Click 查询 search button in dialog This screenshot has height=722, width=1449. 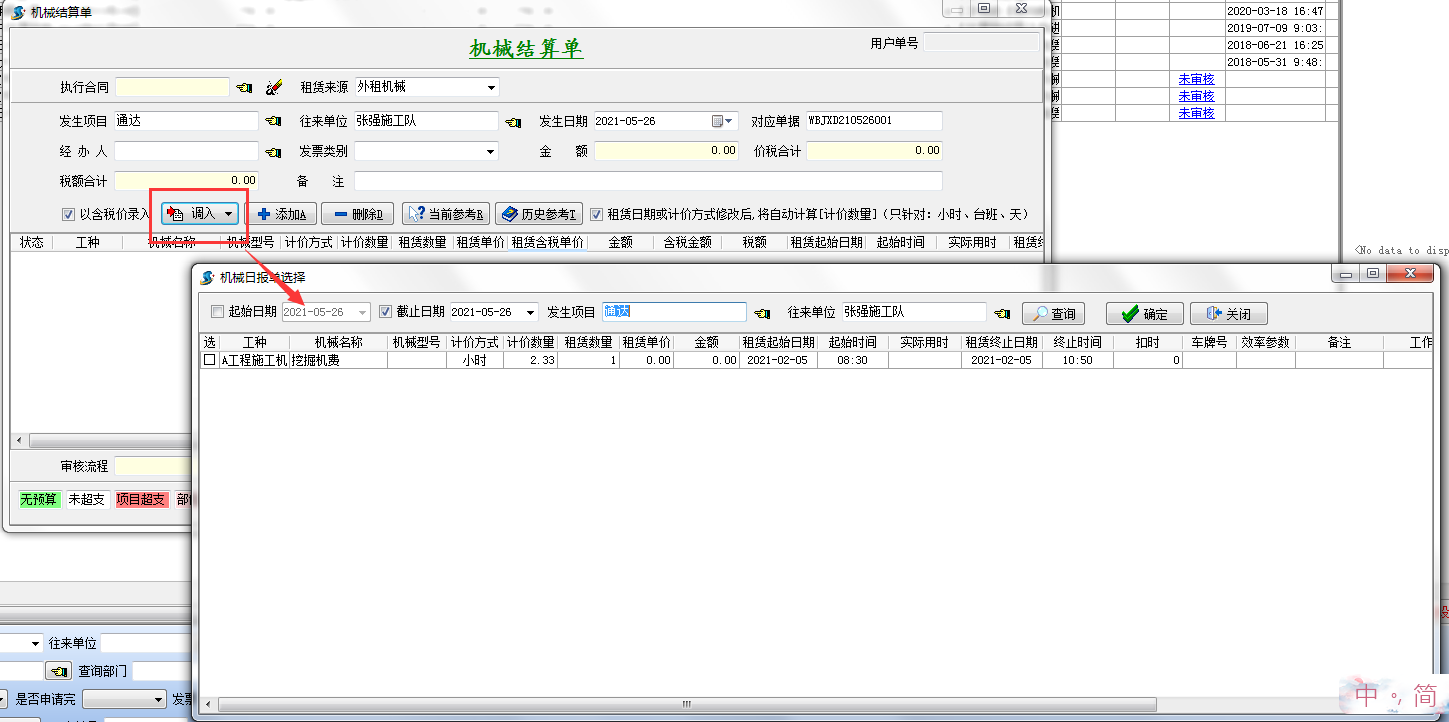point(1054,314)
